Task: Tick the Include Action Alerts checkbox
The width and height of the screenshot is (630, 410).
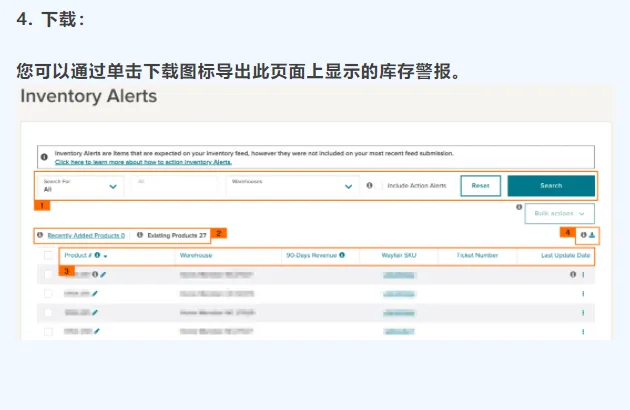Action: click(379, 186)
